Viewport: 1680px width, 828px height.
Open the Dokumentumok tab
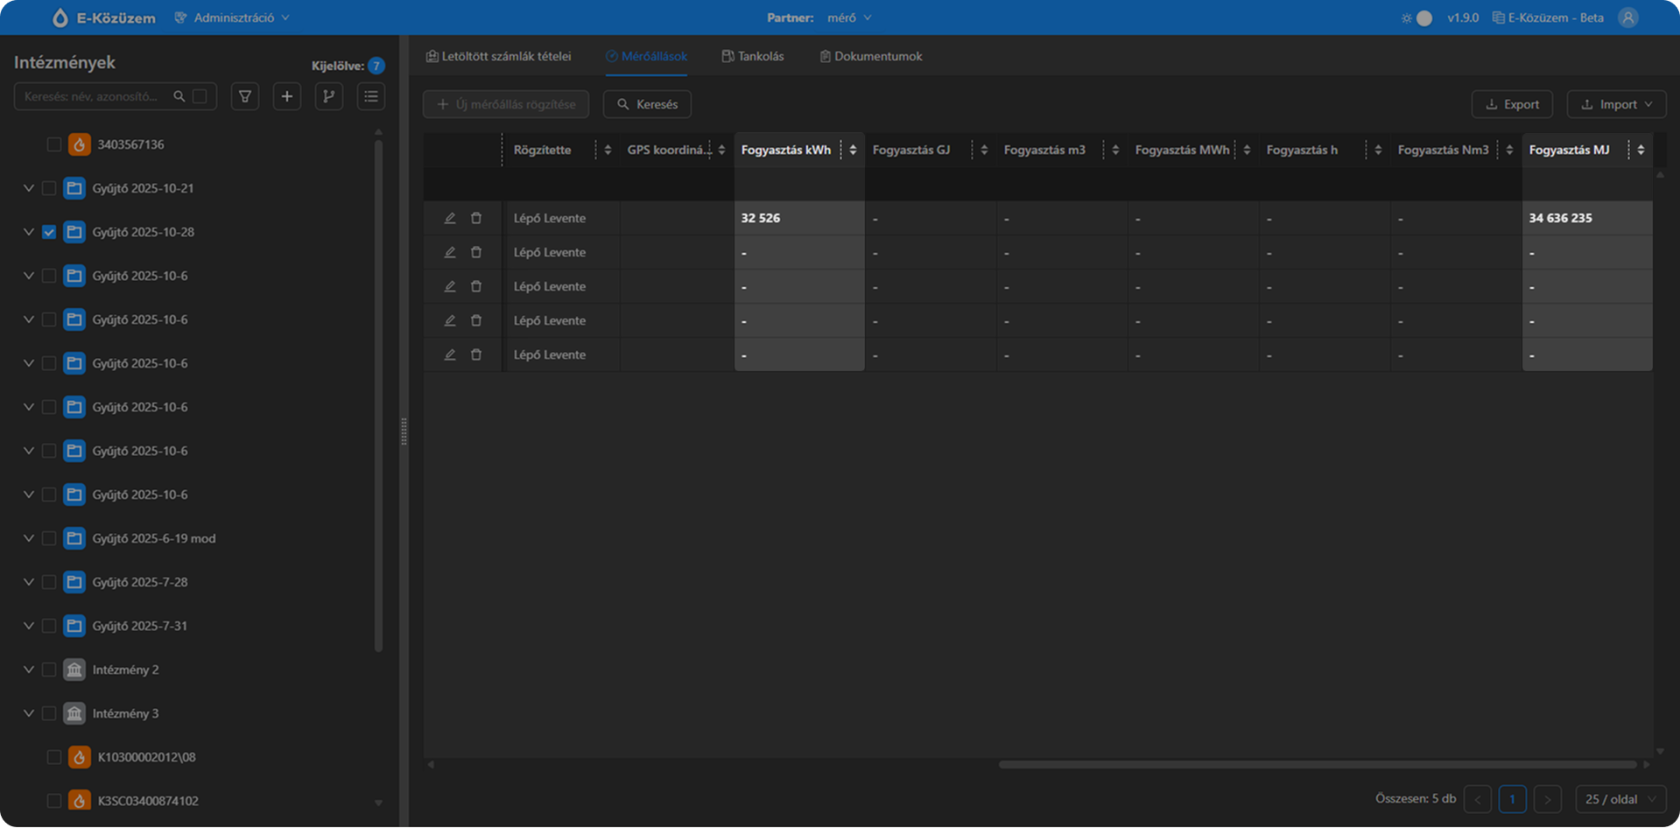click(871, 57)
